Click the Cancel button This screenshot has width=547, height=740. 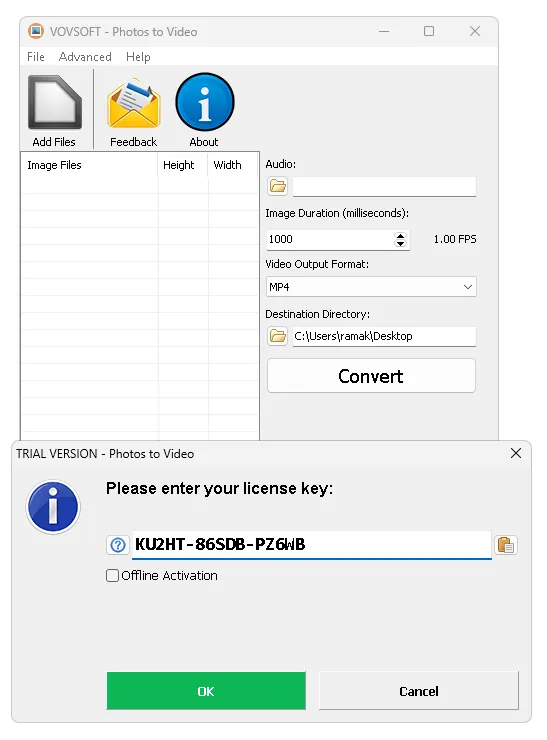419,691
